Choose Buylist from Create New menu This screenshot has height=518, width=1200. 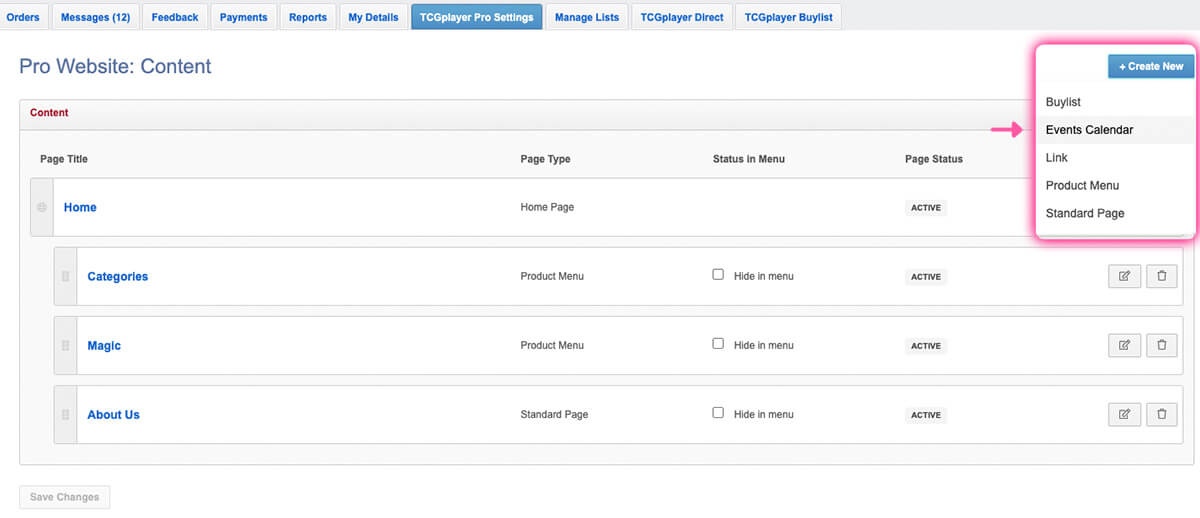(1115, 102)
